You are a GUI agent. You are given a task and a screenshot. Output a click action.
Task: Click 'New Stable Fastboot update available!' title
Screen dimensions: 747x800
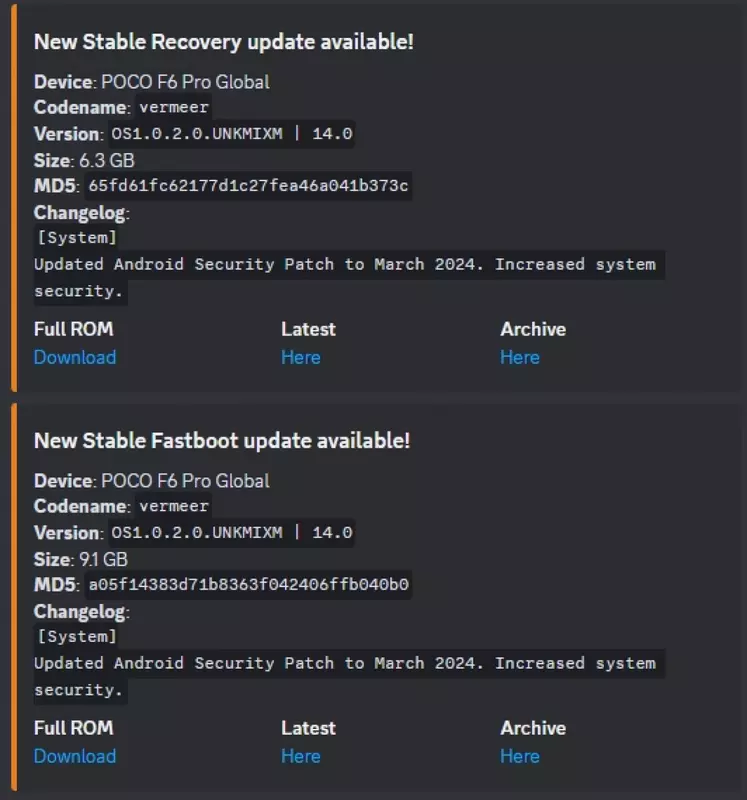tap(222, 441)
